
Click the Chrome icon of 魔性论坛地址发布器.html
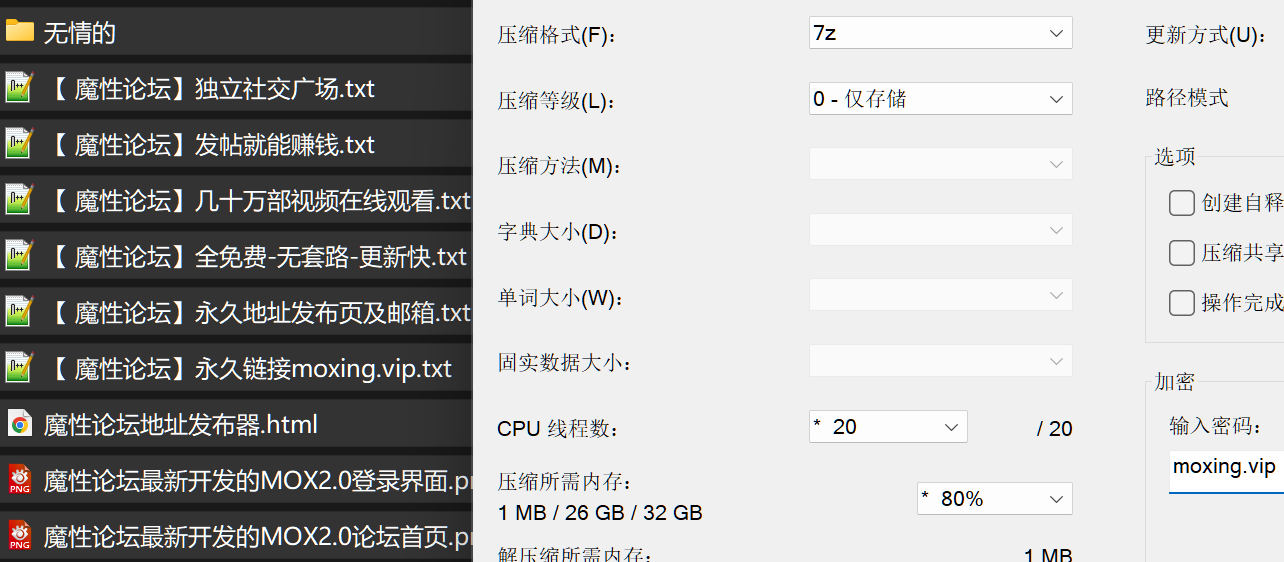19,424
